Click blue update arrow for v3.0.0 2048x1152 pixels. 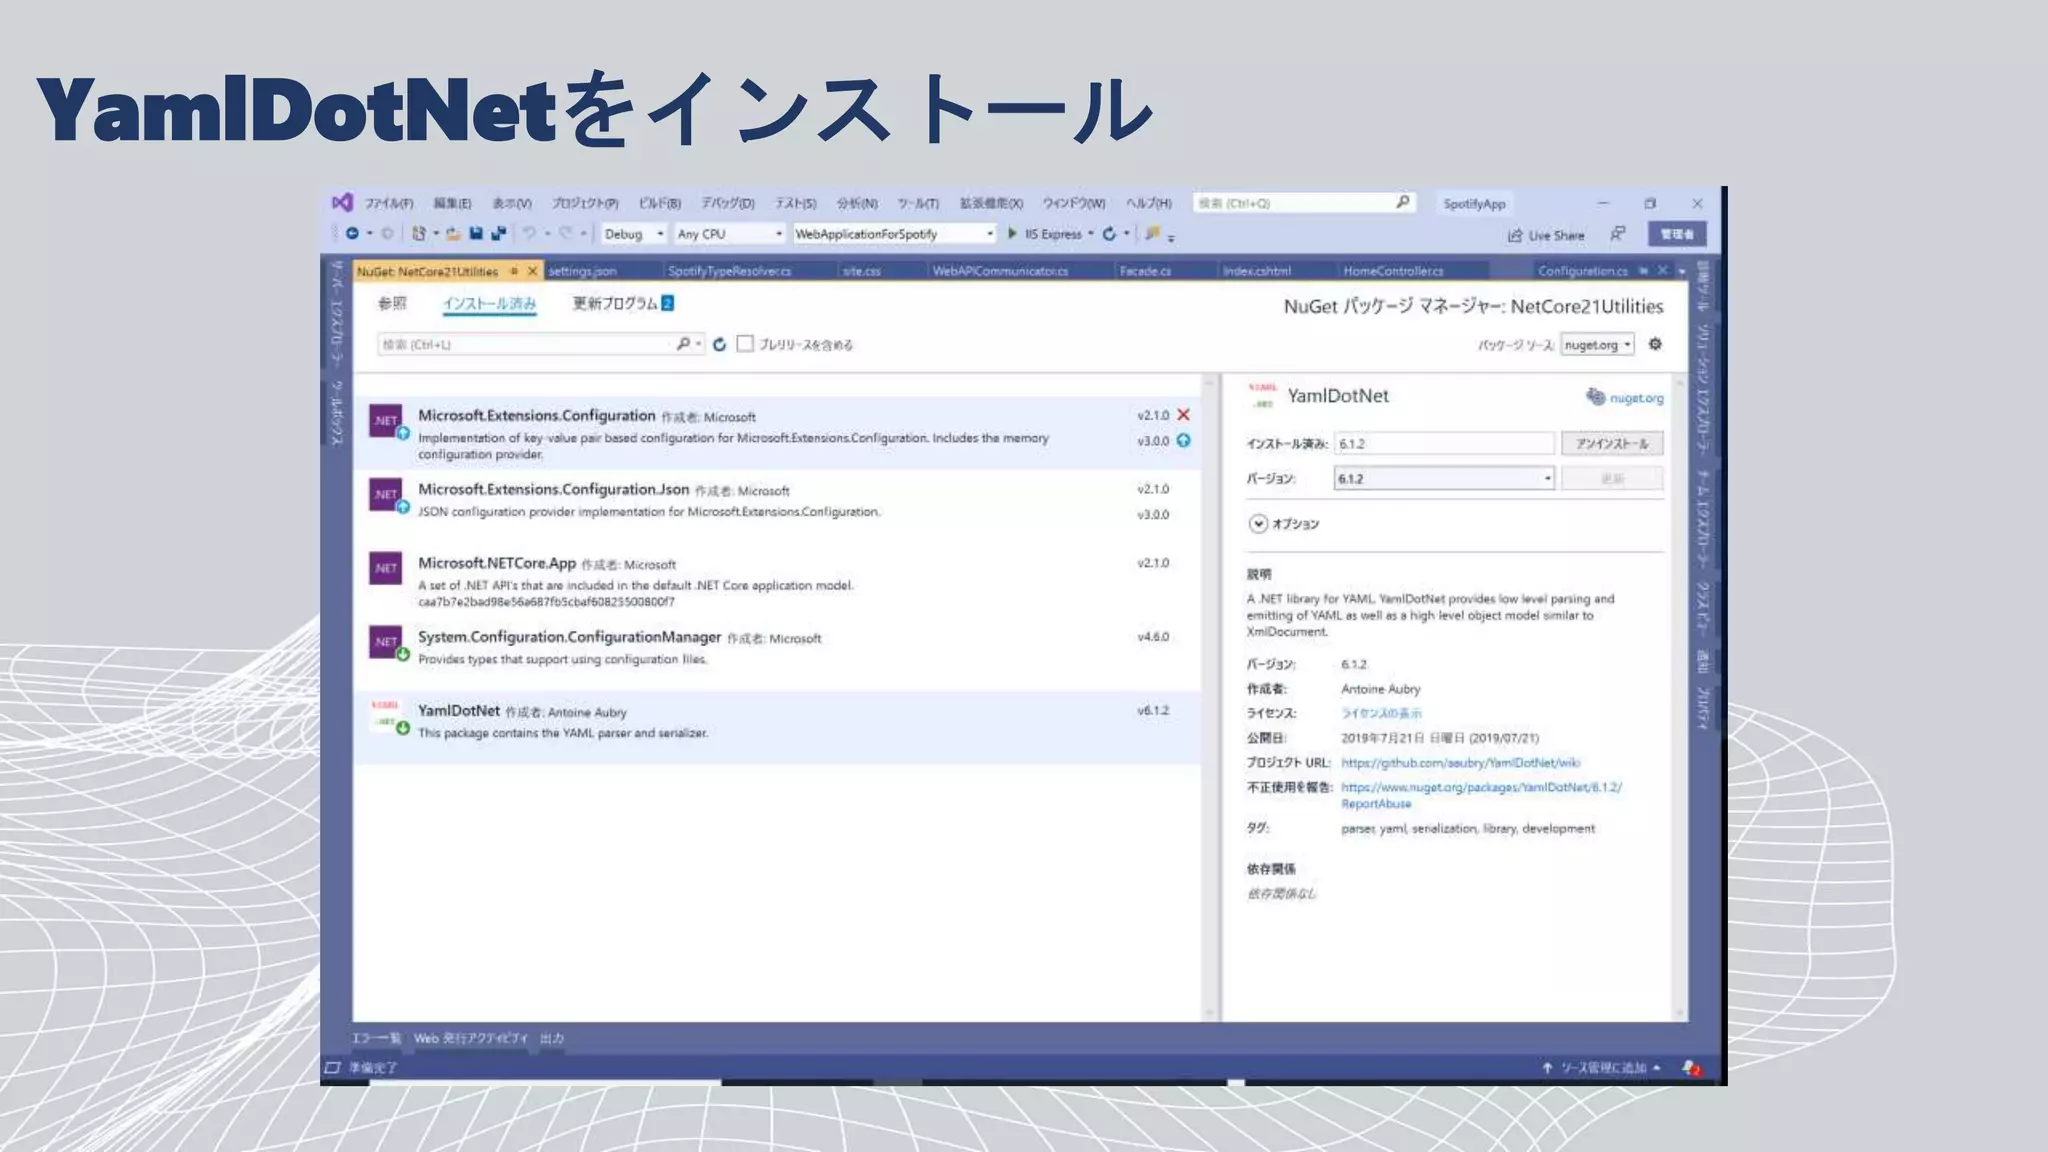tap(1184, 441)
